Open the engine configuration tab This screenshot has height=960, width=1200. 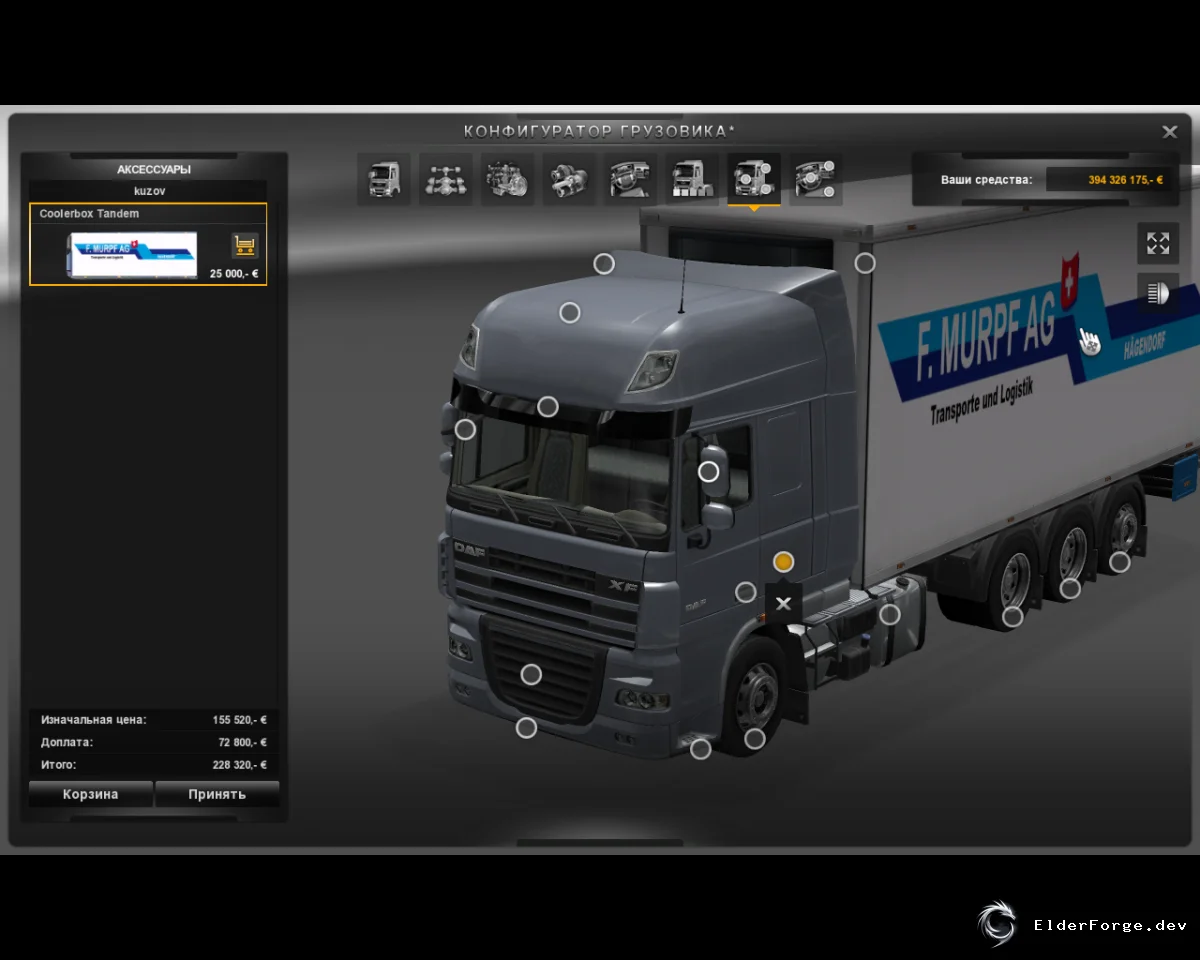tap(508, 179)
